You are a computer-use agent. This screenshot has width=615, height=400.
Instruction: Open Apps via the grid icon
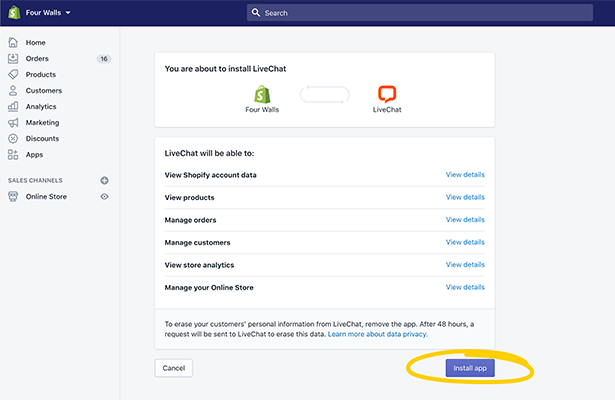tap(13, 155)
